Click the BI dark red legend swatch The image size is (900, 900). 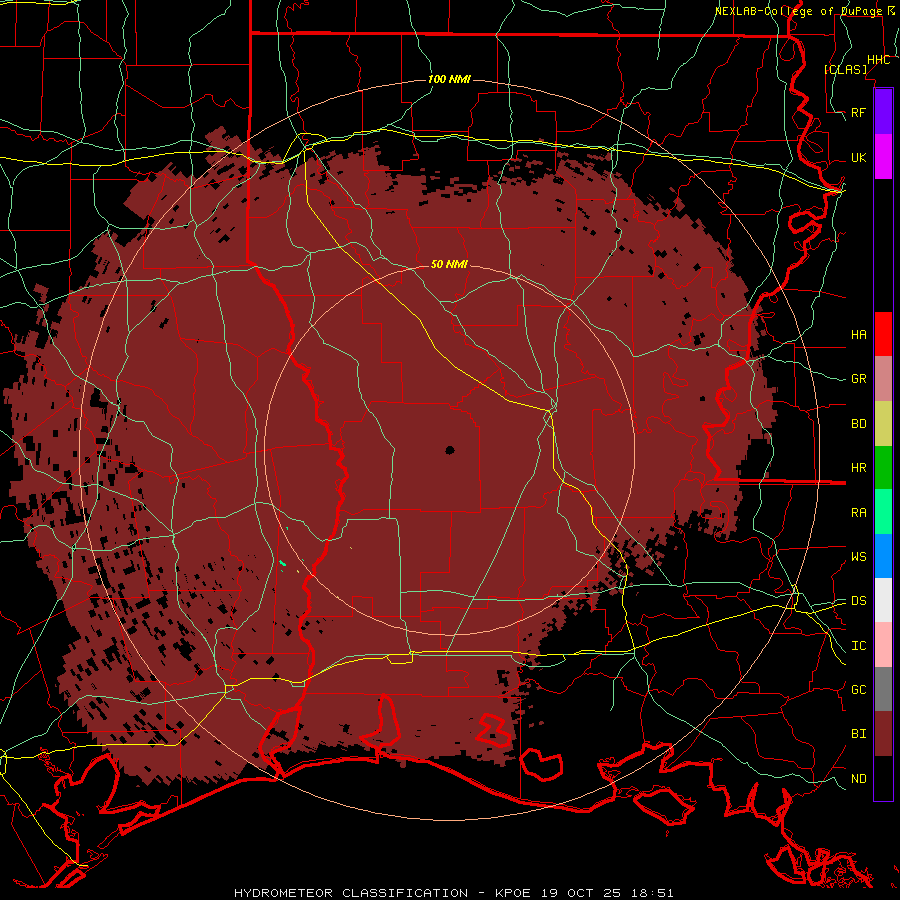(883, 734)
